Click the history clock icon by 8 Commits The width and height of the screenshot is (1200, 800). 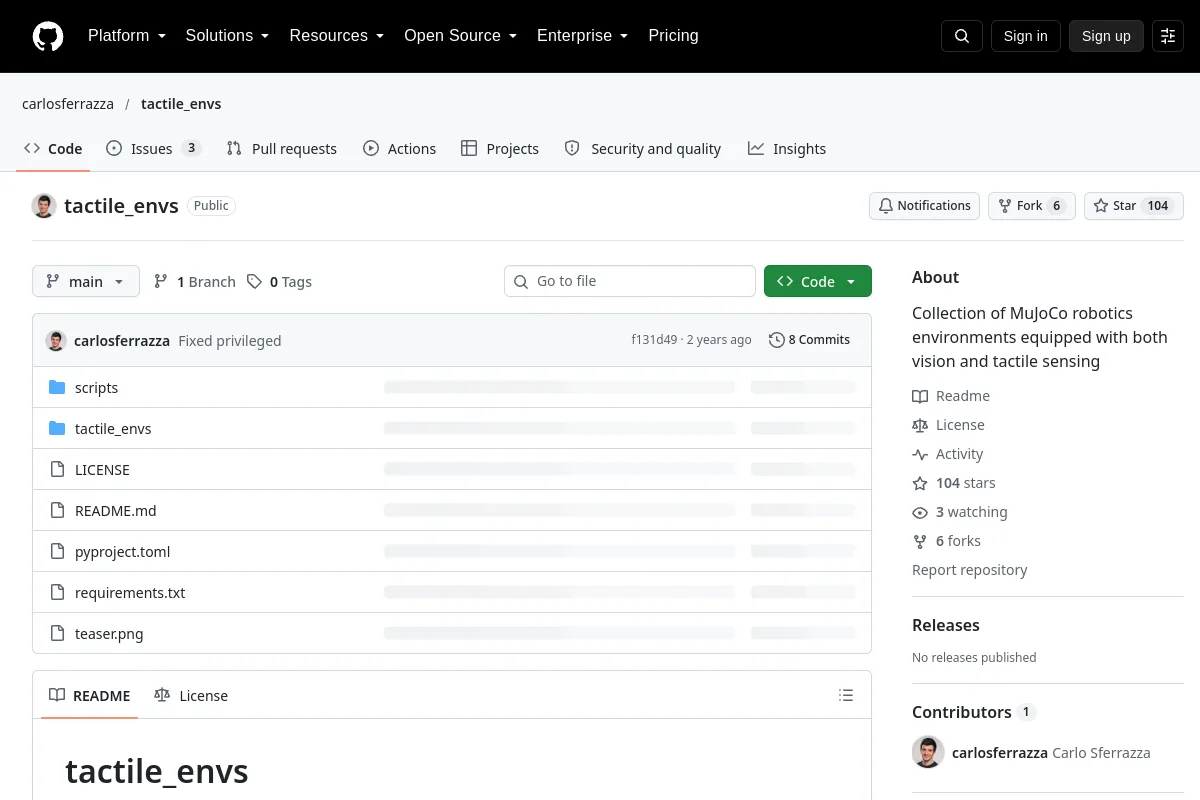[x=777, y=340]
